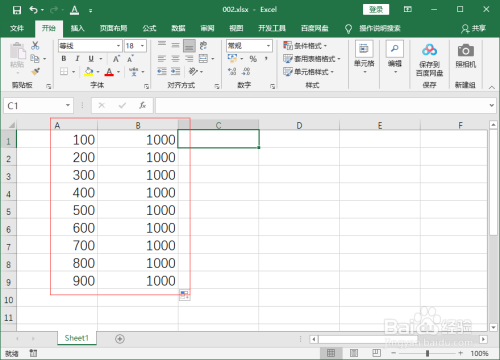Toggle middle vertical alignment
Image resolution: width=500 pixels, height=360 pixels.
175,45
